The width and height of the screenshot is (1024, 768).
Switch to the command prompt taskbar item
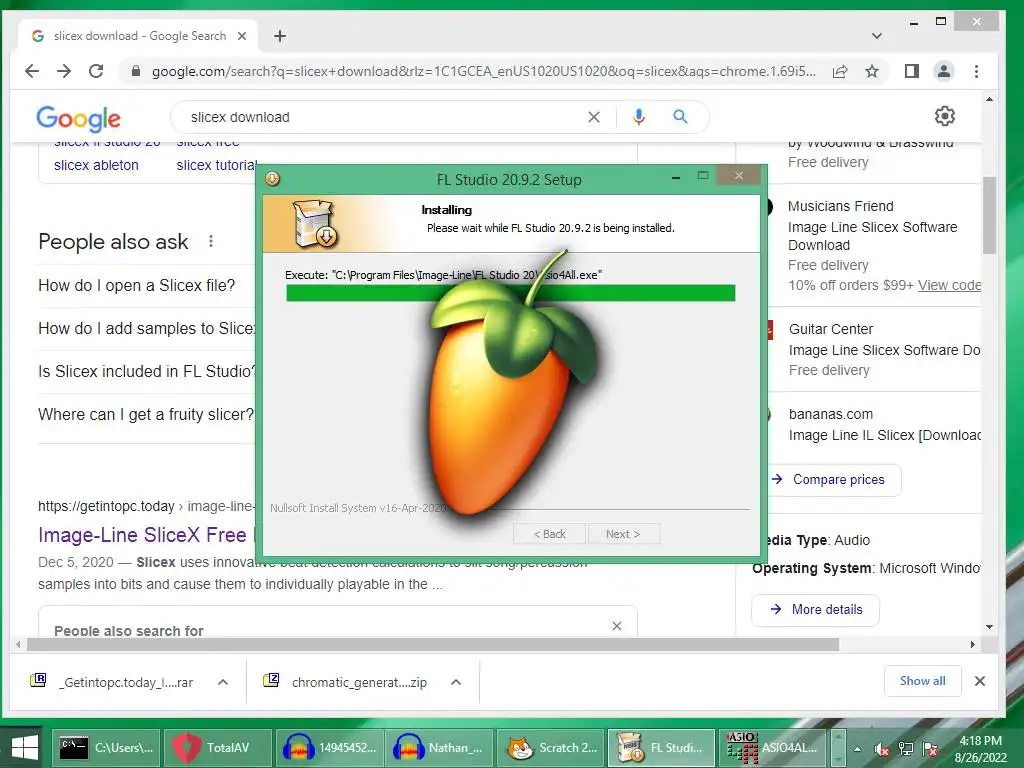point(106,748)
